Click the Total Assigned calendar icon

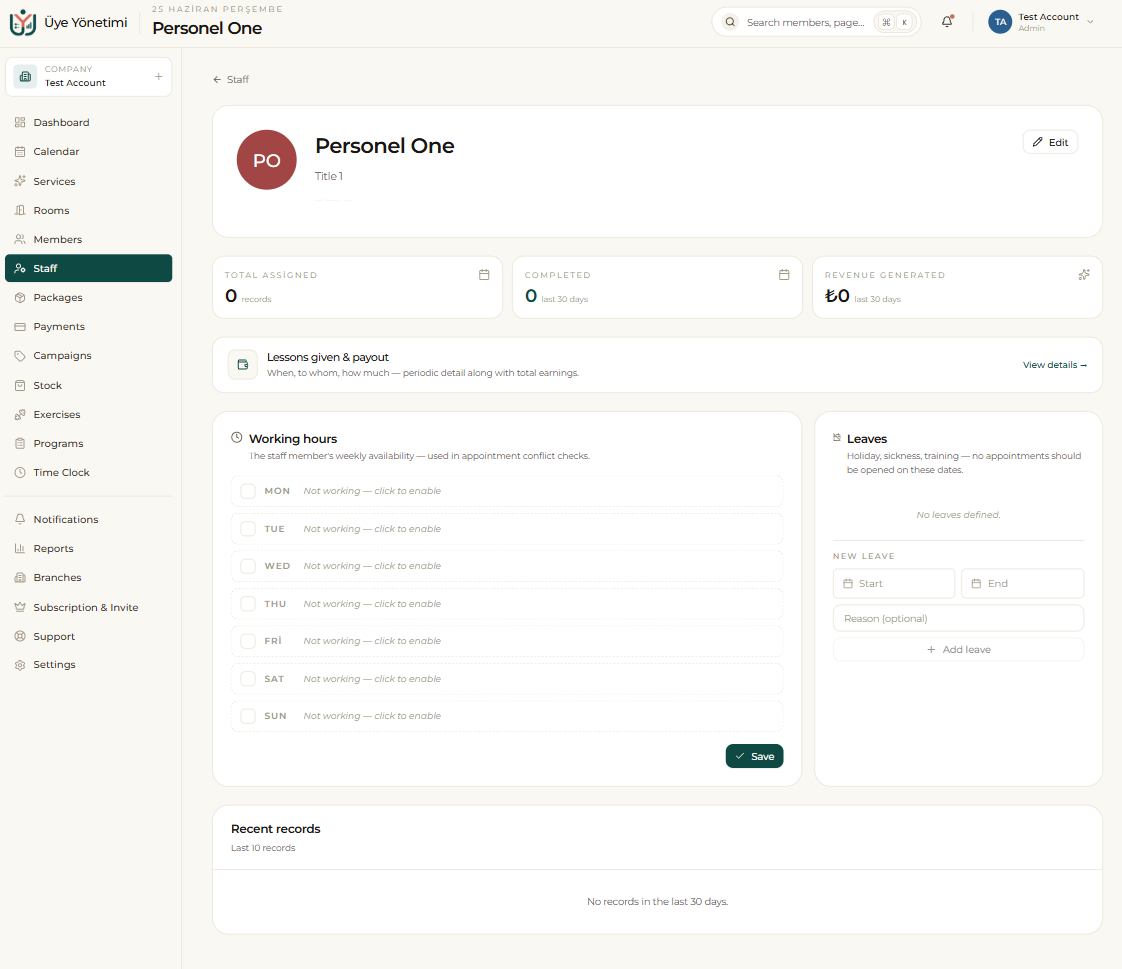(484, 275)
